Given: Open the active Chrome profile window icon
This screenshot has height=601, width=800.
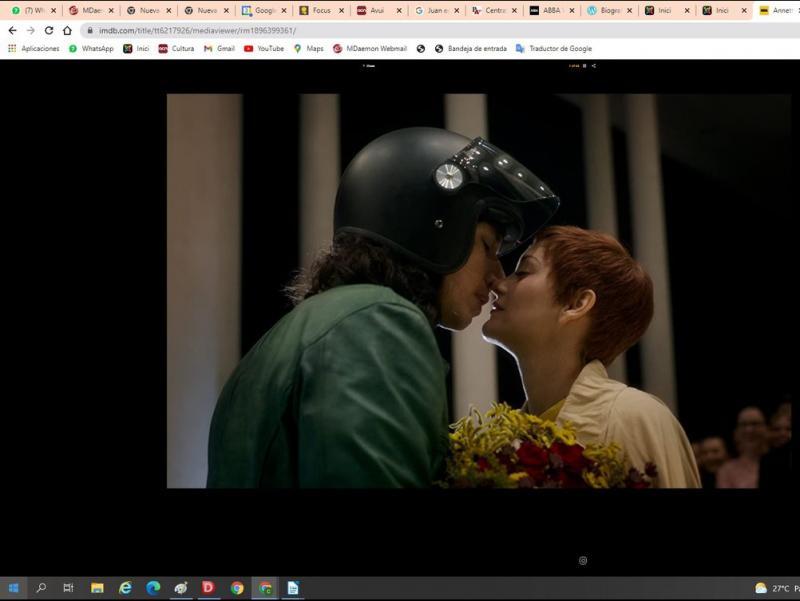Looking at the screenshot, I should pyautogui.click(x=265, y=588).
